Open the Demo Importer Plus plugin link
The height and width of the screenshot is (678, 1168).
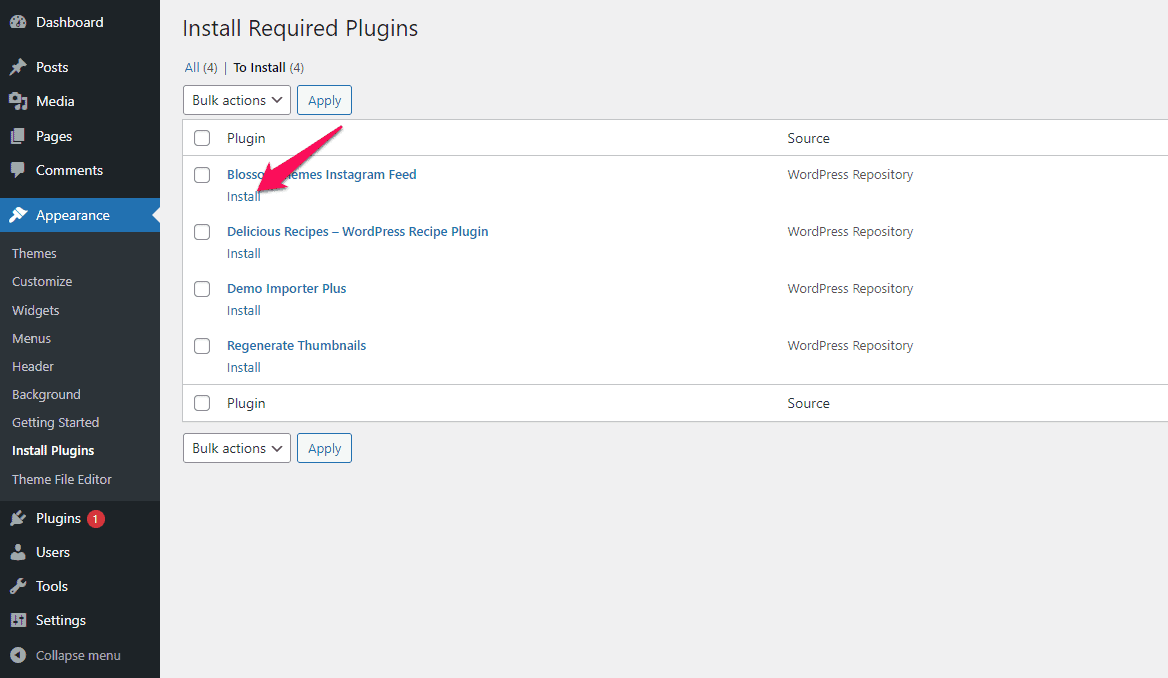pyautogui.click(x=287, y=288)
